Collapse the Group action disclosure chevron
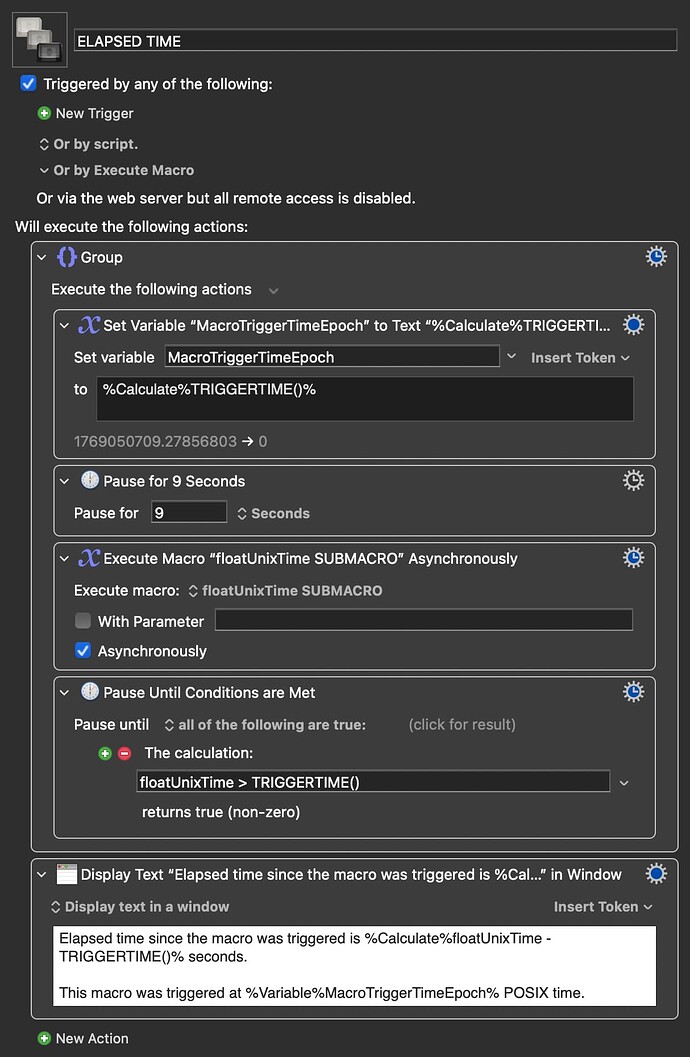This screenshot has width=690, height=1057. tap(42, 258)
